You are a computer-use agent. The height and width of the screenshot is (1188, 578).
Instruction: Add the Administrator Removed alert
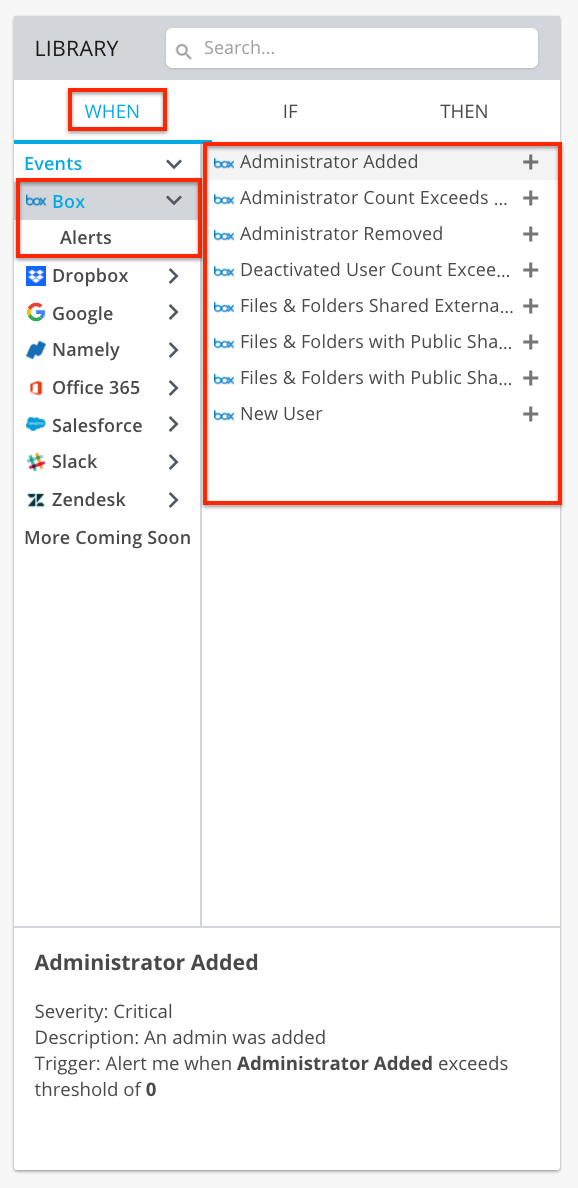click(531, 234)
